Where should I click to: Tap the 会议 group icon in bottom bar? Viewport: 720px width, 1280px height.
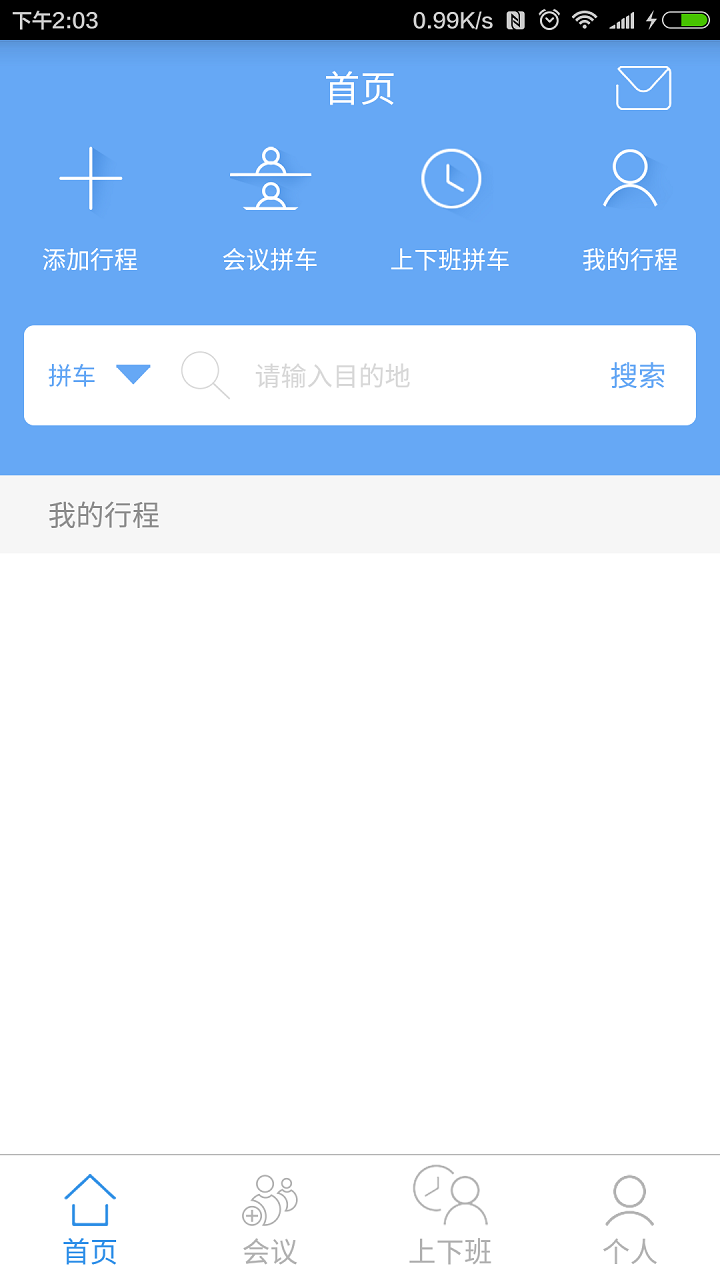pyautogui.click(x=270, y=1200)
